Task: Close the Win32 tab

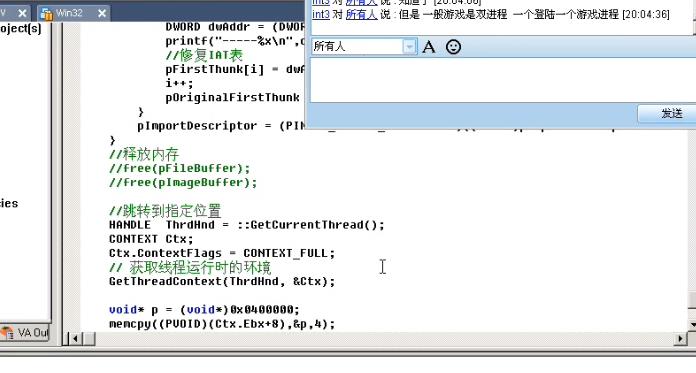Action: coord(102,13)
